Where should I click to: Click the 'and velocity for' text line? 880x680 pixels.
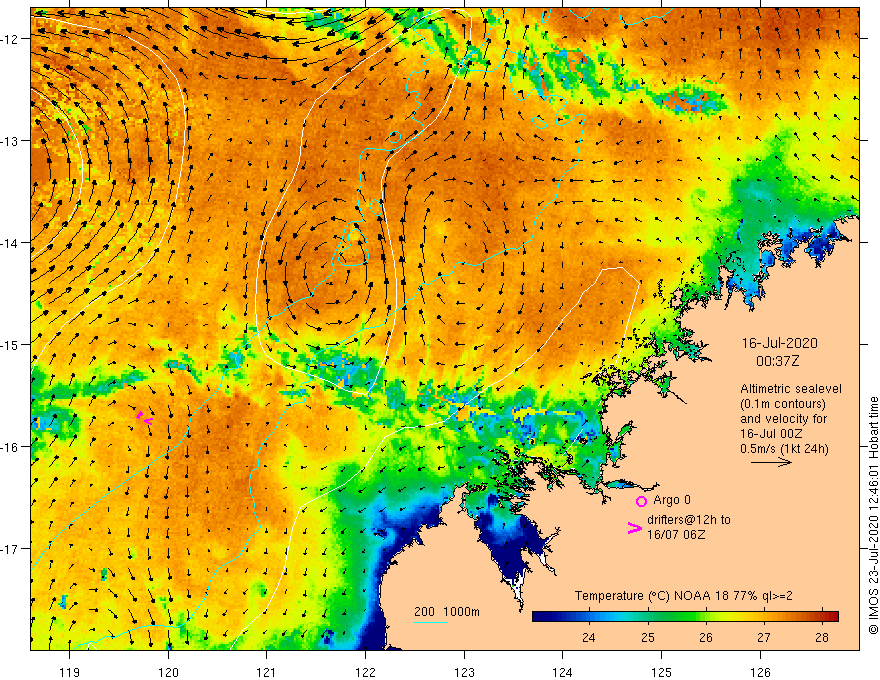pos(783,419)
